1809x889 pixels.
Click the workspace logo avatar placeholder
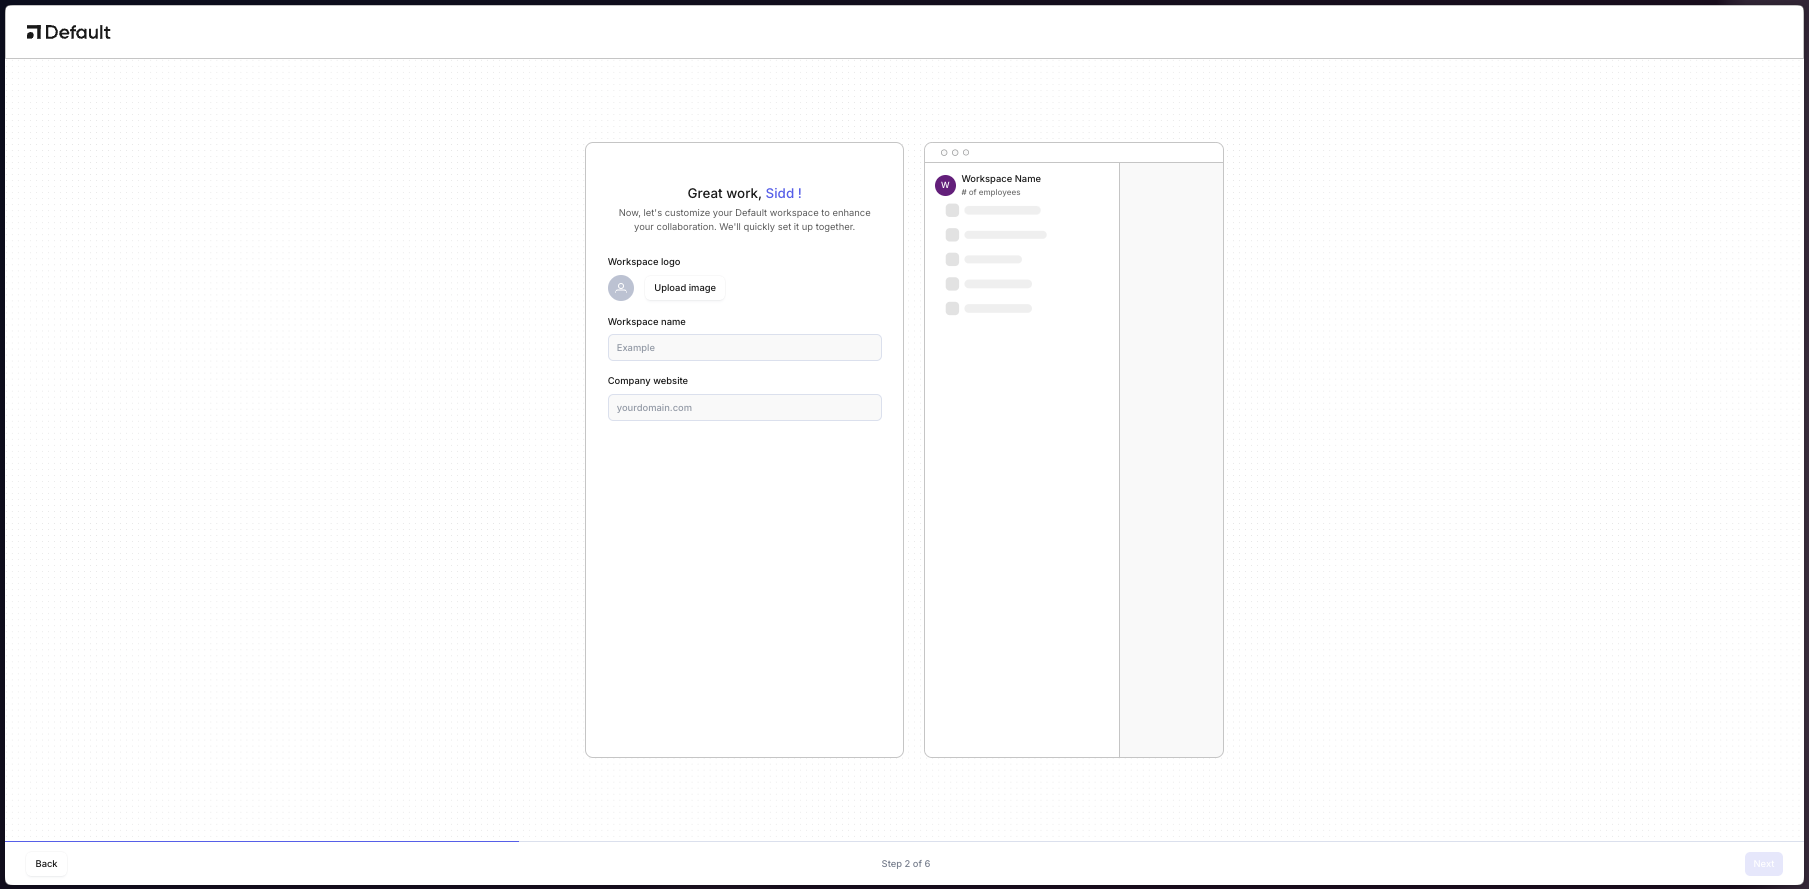pos(621,288)
